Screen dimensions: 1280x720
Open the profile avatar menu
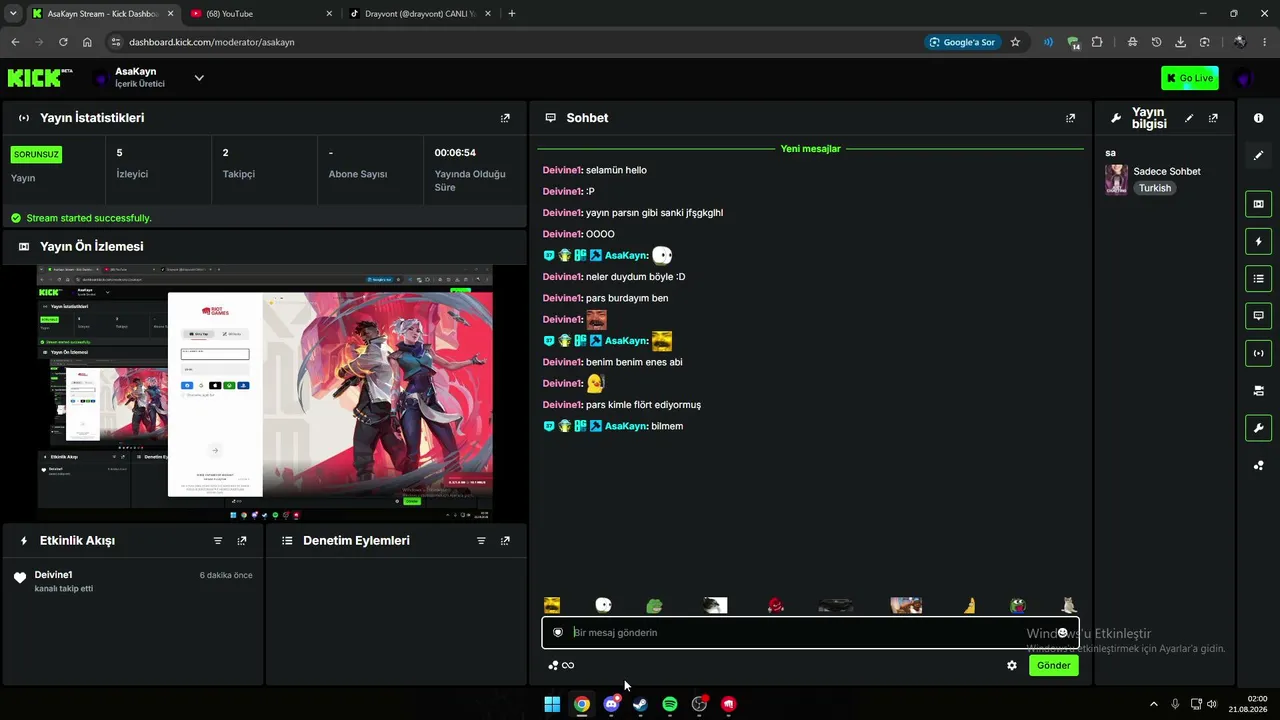[1243, 78]
